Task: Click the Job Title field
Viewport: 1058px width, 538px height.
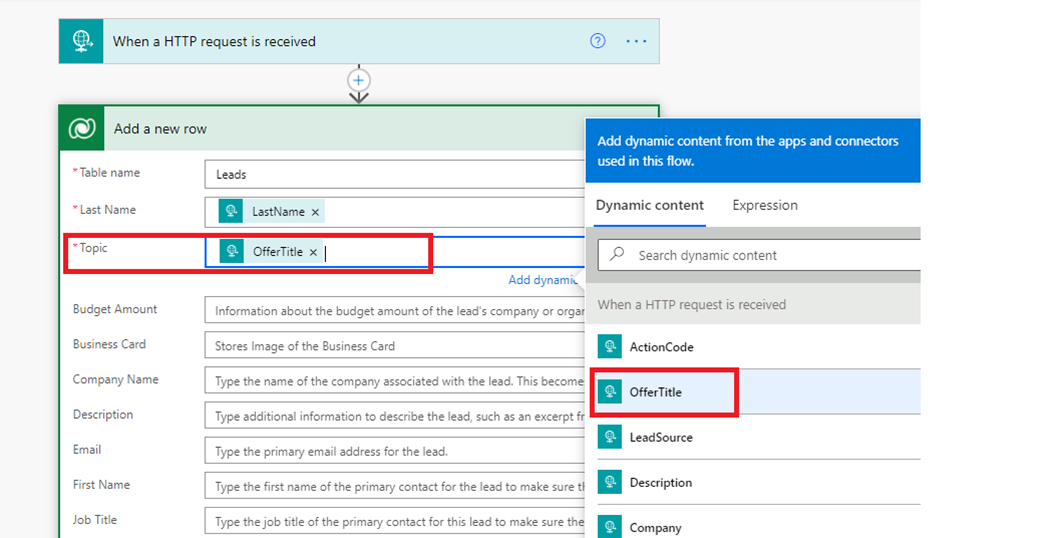Action: (x=395, y=521)
